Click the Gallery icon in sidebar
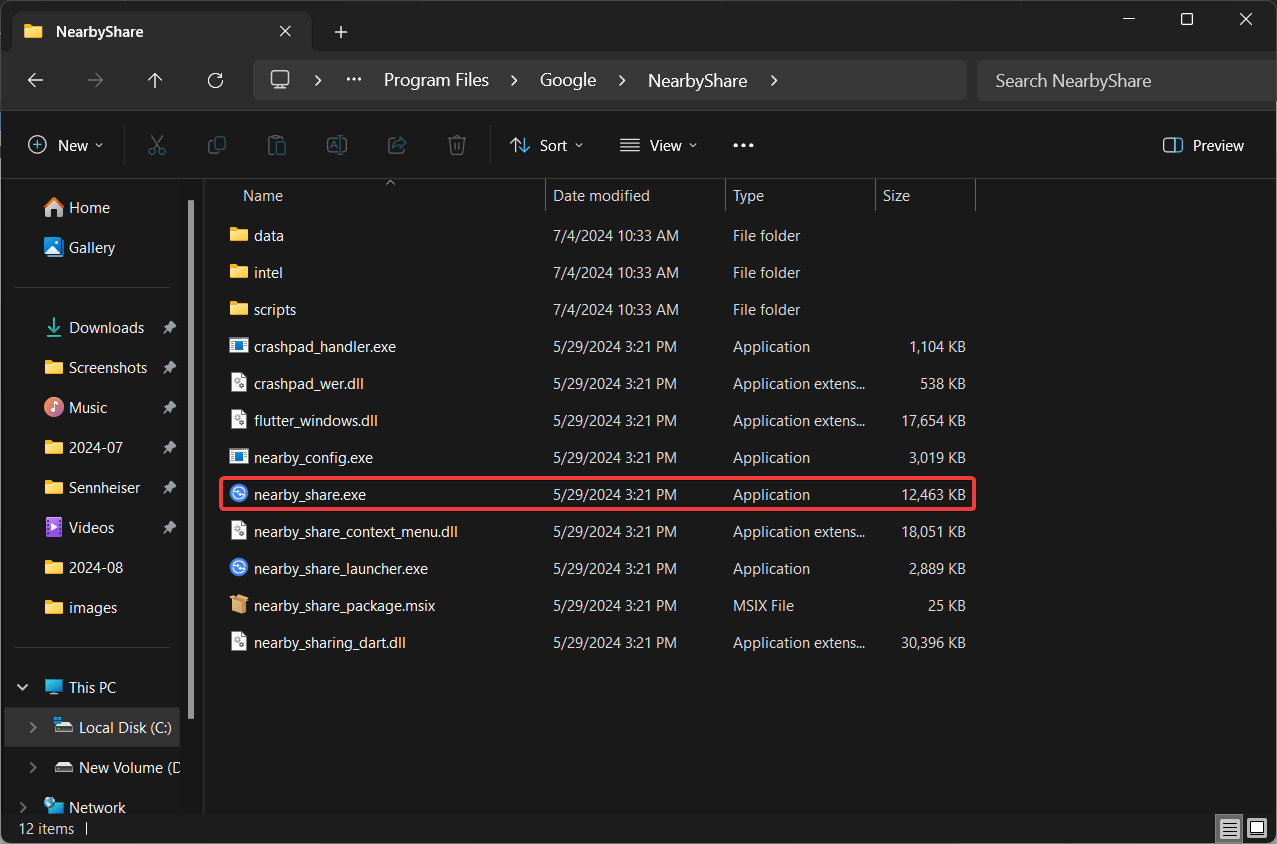The height and width of the screenshot is (844, 1277). [54, 247]
